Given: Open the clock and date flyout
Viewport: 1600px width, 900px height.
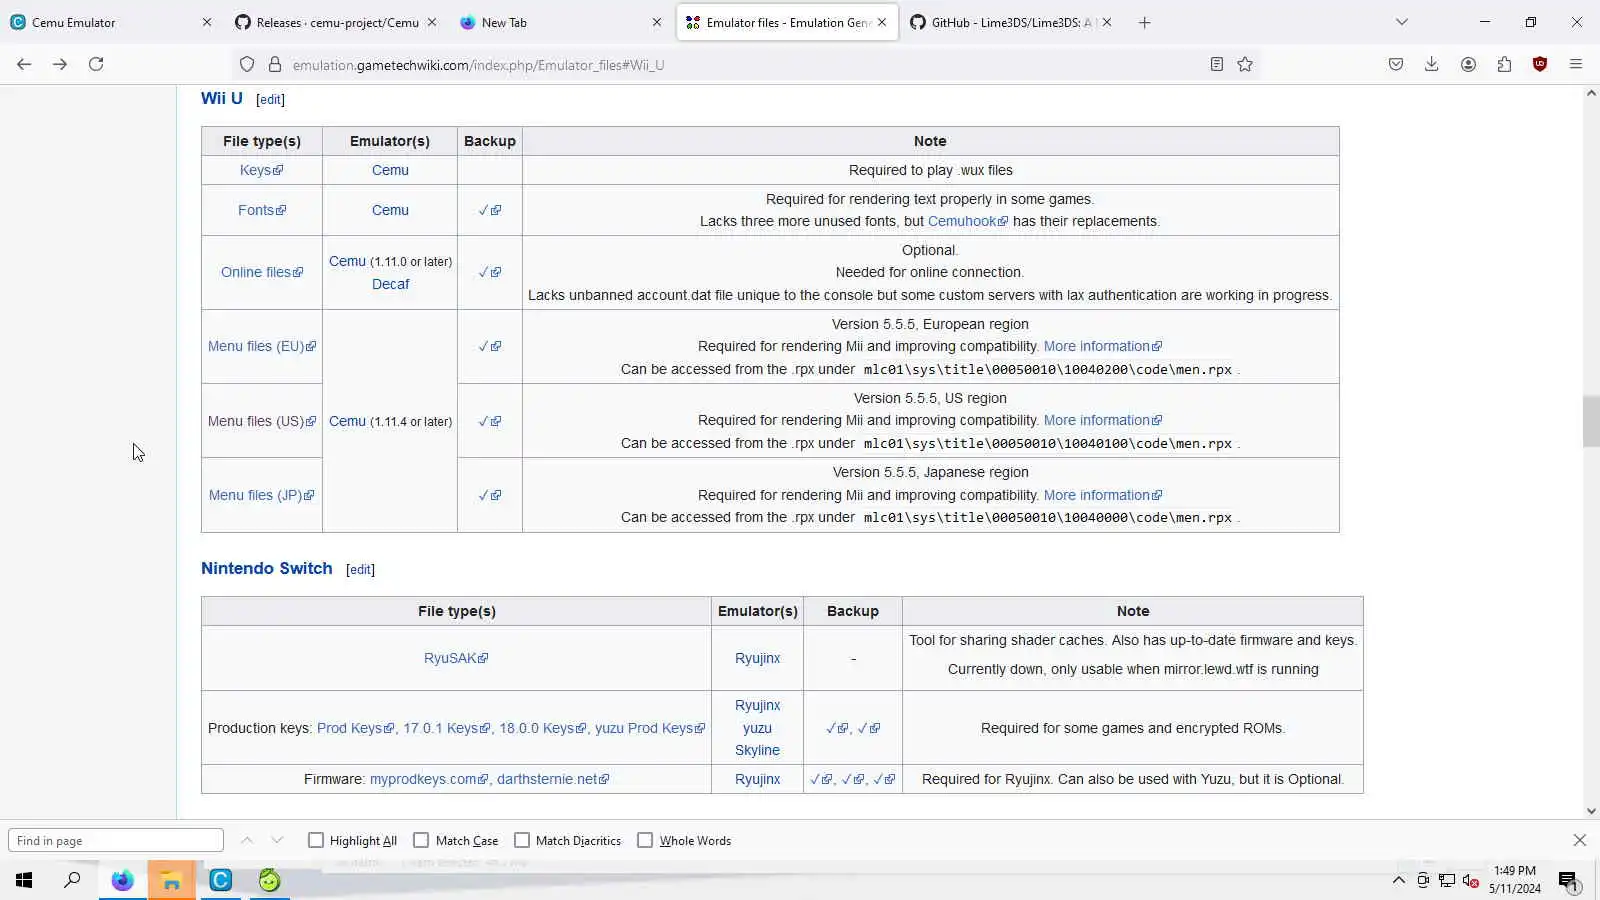Looking at the screenshot, I should click(x=1515, y=880).
